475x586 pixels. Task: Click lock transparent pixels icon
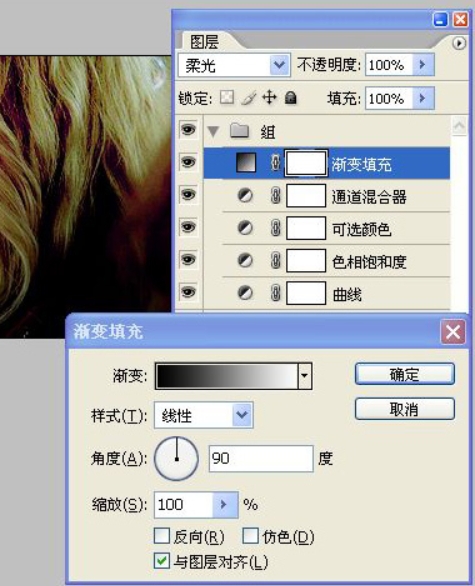point(227,98)
